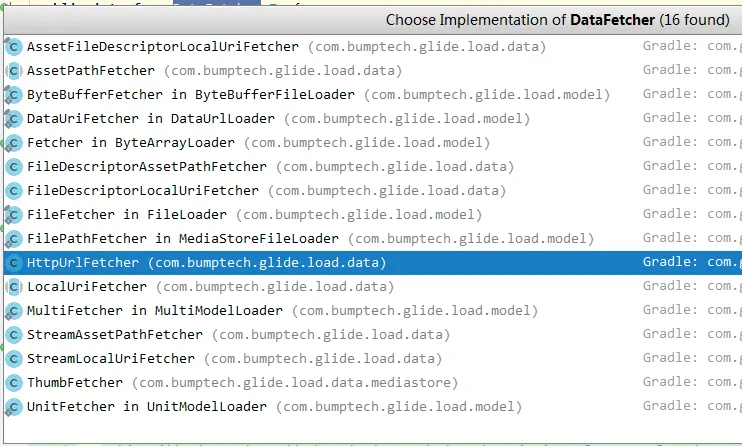
Task: Choose DataUriFetcher in DataUrlLoader
Action: point(373,118)
